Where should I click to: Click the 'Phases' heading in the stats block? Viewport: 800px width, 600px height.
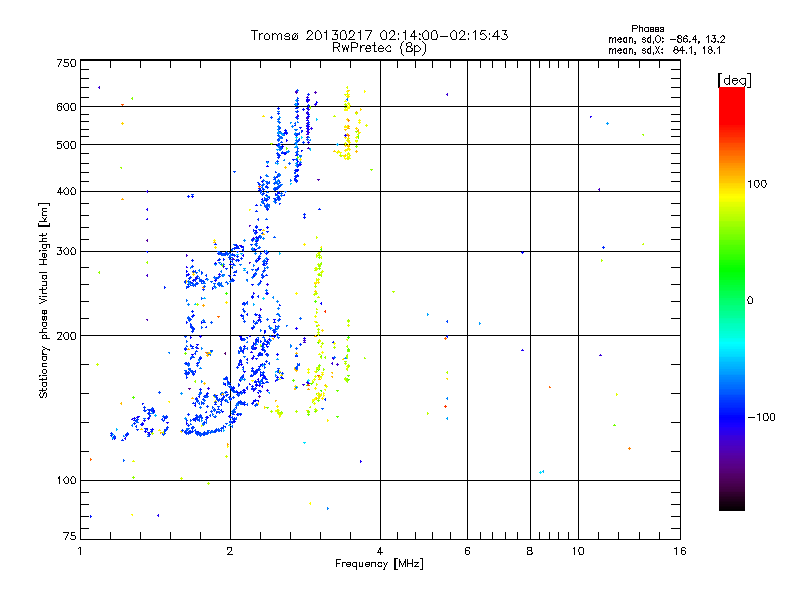[x=647, y=29]
